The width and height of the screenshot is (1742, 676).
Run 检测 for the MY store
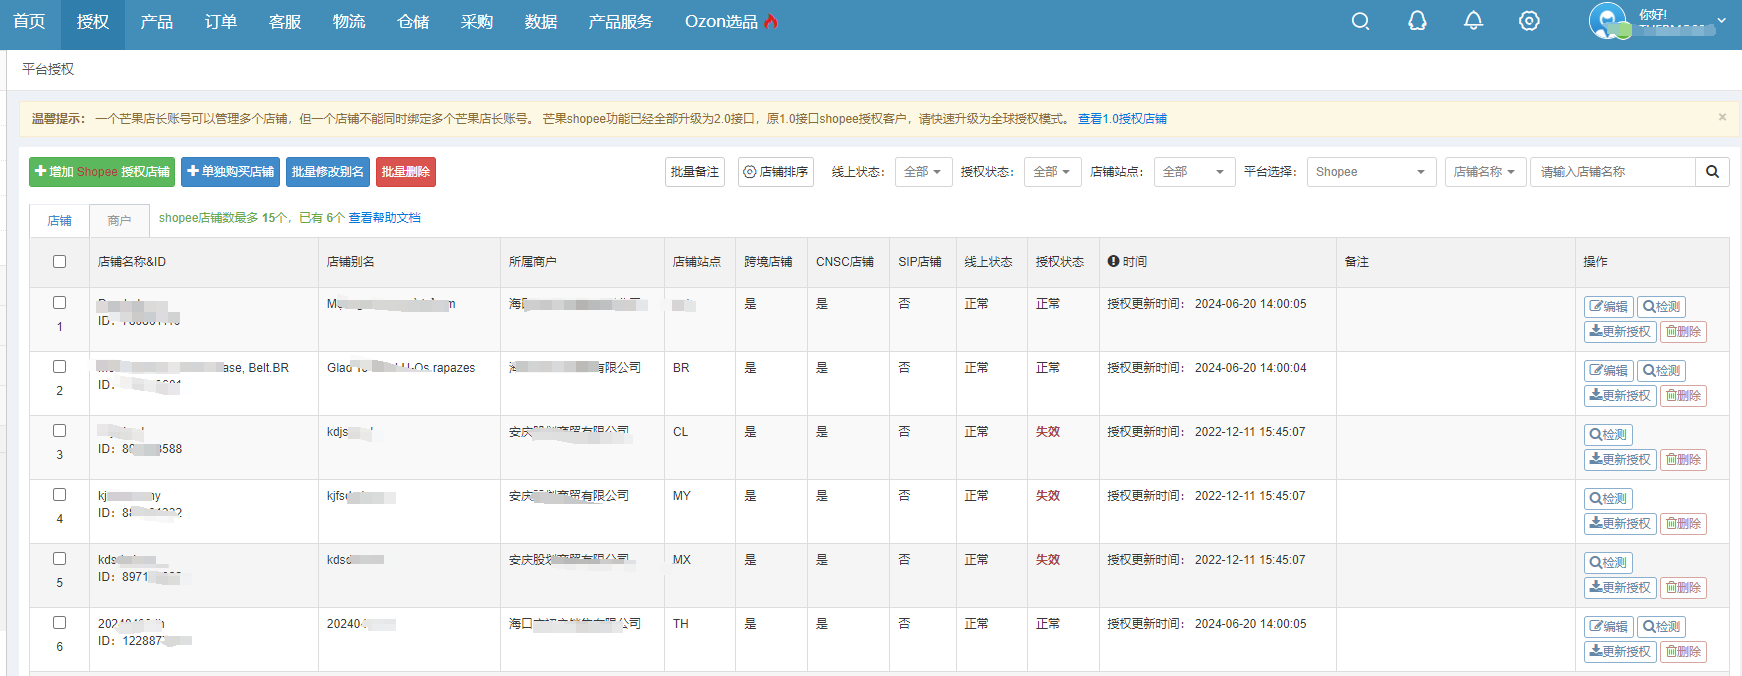tap(1608, 499)
